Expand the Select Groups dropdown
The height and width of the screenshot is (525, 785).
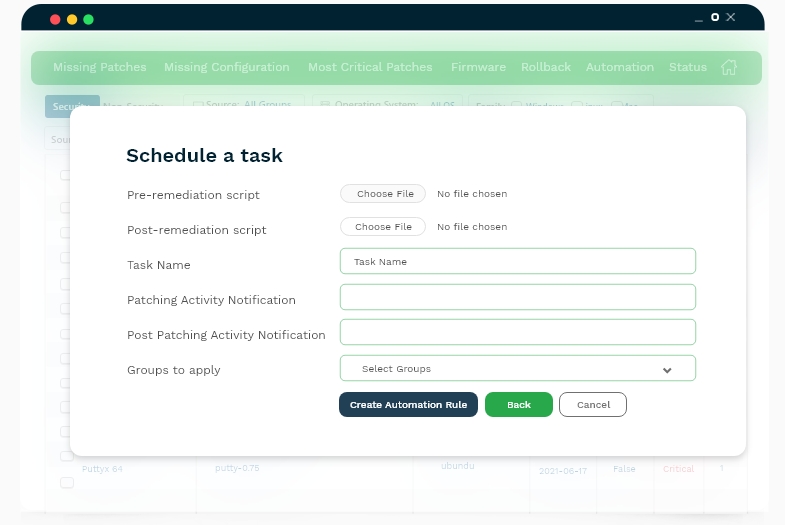pos(518,368)
